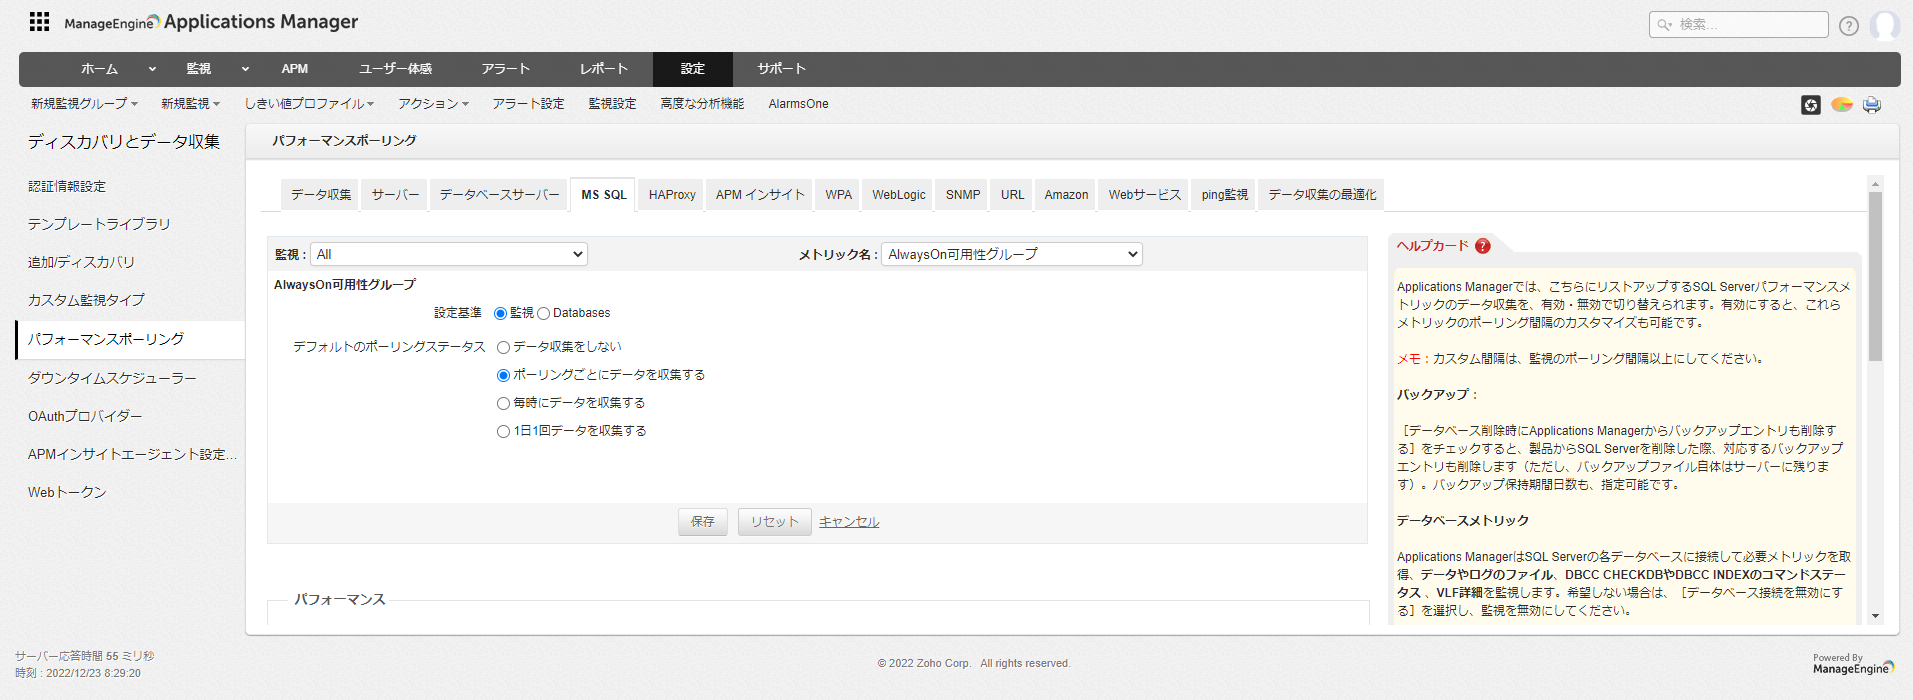Viewport: 1913px width, 700px height.
Task: Click the printer icon
Action: click(x=1871, y=105)
